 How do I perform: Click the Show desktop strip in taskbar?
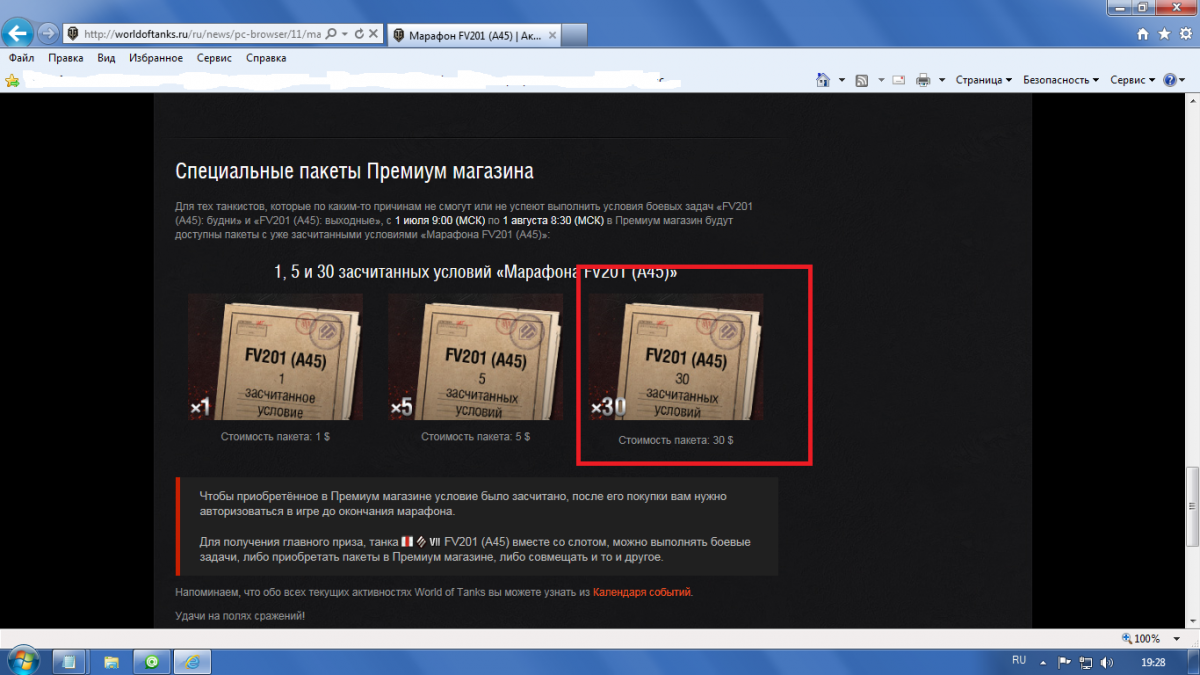click(1193, 661)
